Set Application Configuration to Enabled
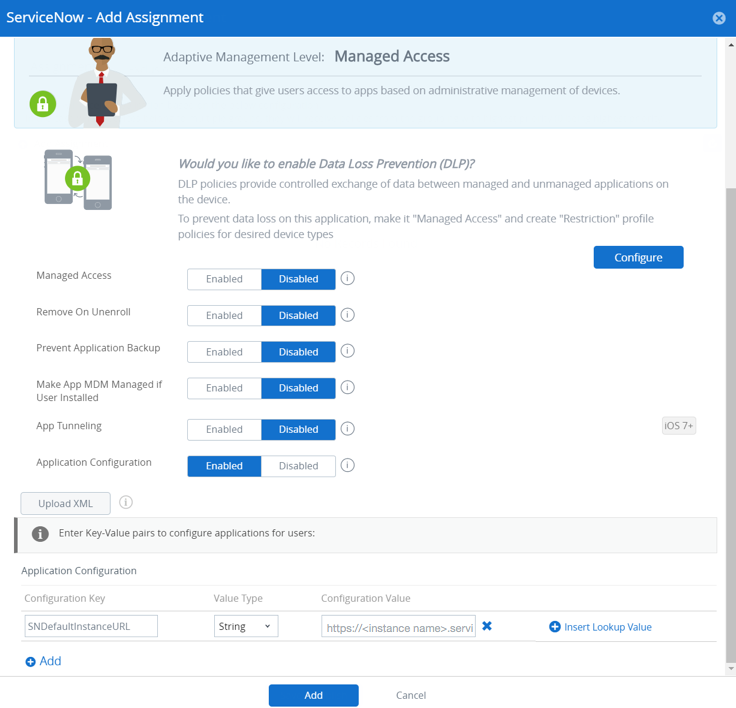The height and width of the screenshot is (708, 736). (x=224, y=466)
